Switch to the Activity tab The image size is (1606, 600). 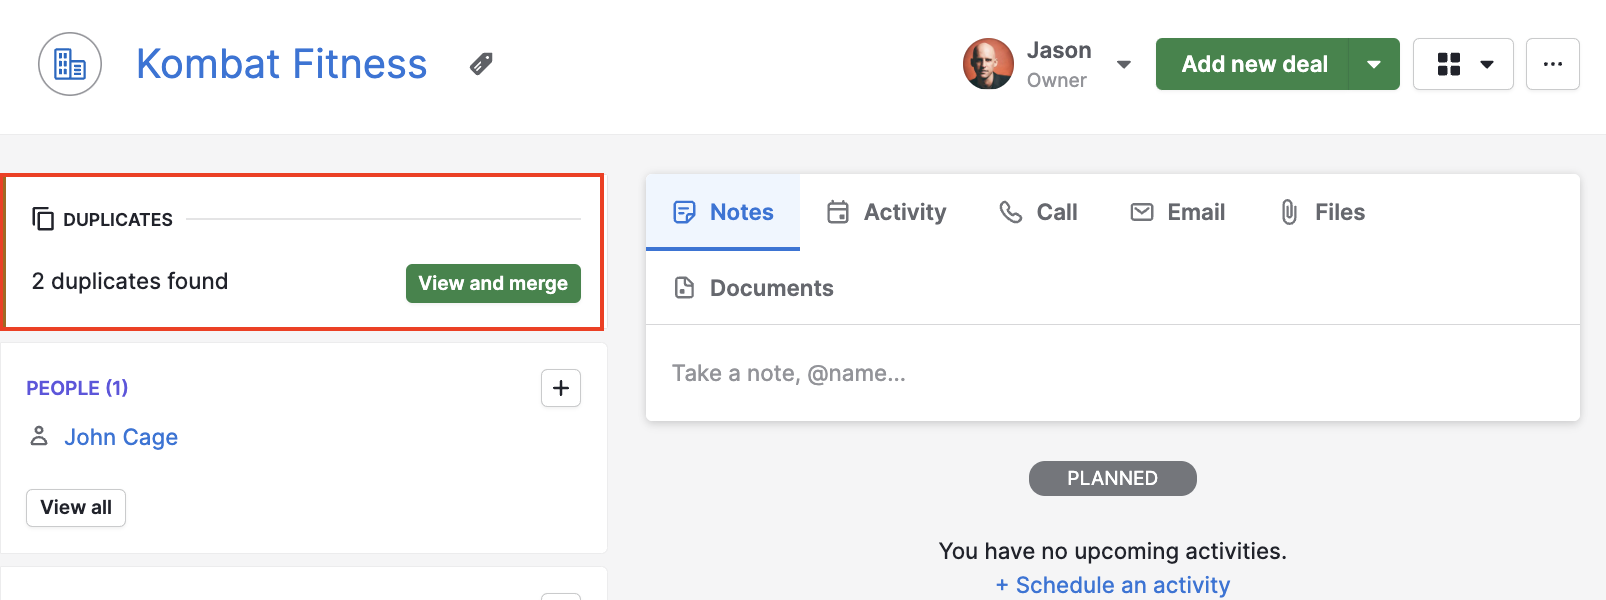click(886, 212)
